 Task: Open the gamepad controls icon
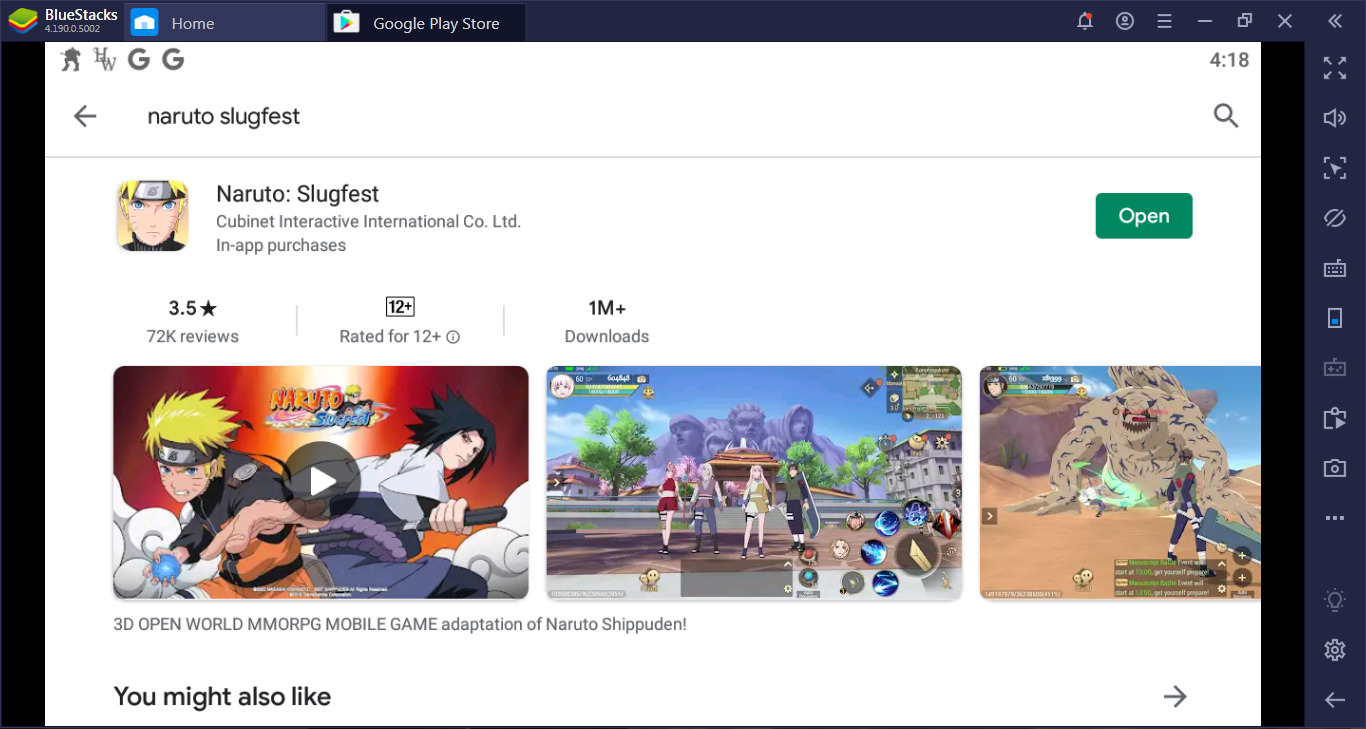(x=1335, y=368)
